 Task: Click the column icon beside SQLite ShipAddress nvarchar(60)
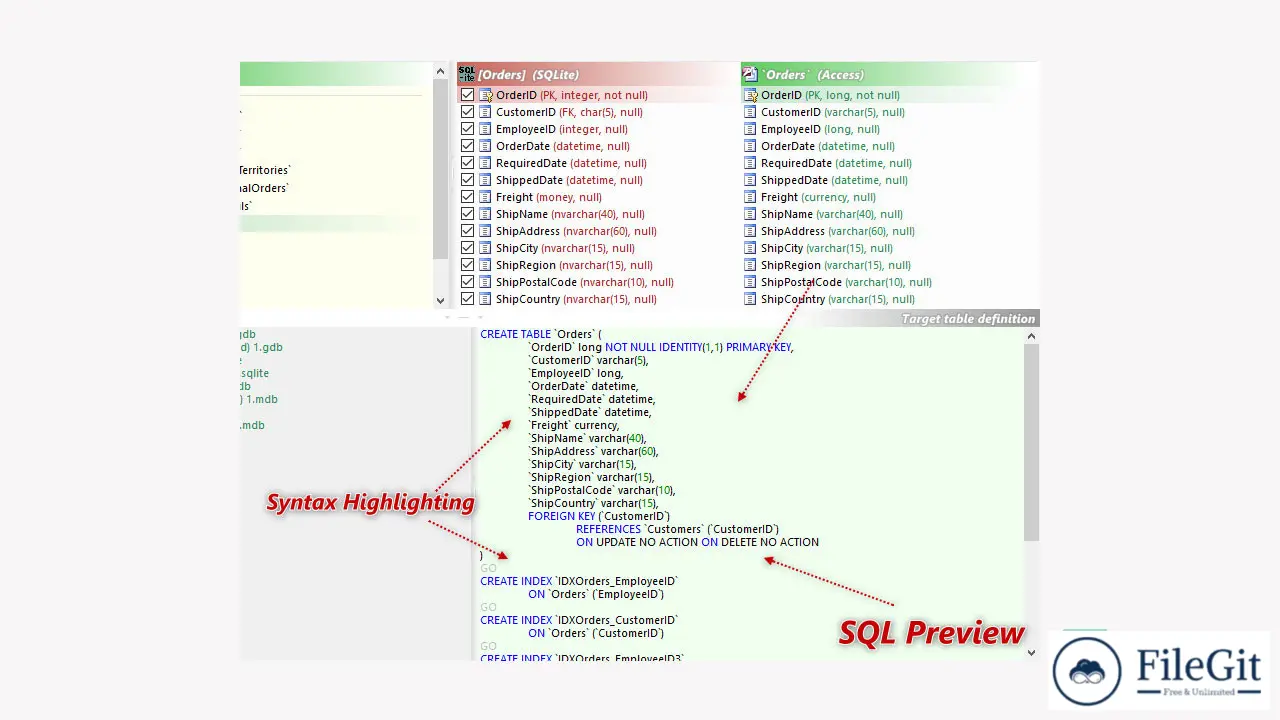click(x=486, y=231)
